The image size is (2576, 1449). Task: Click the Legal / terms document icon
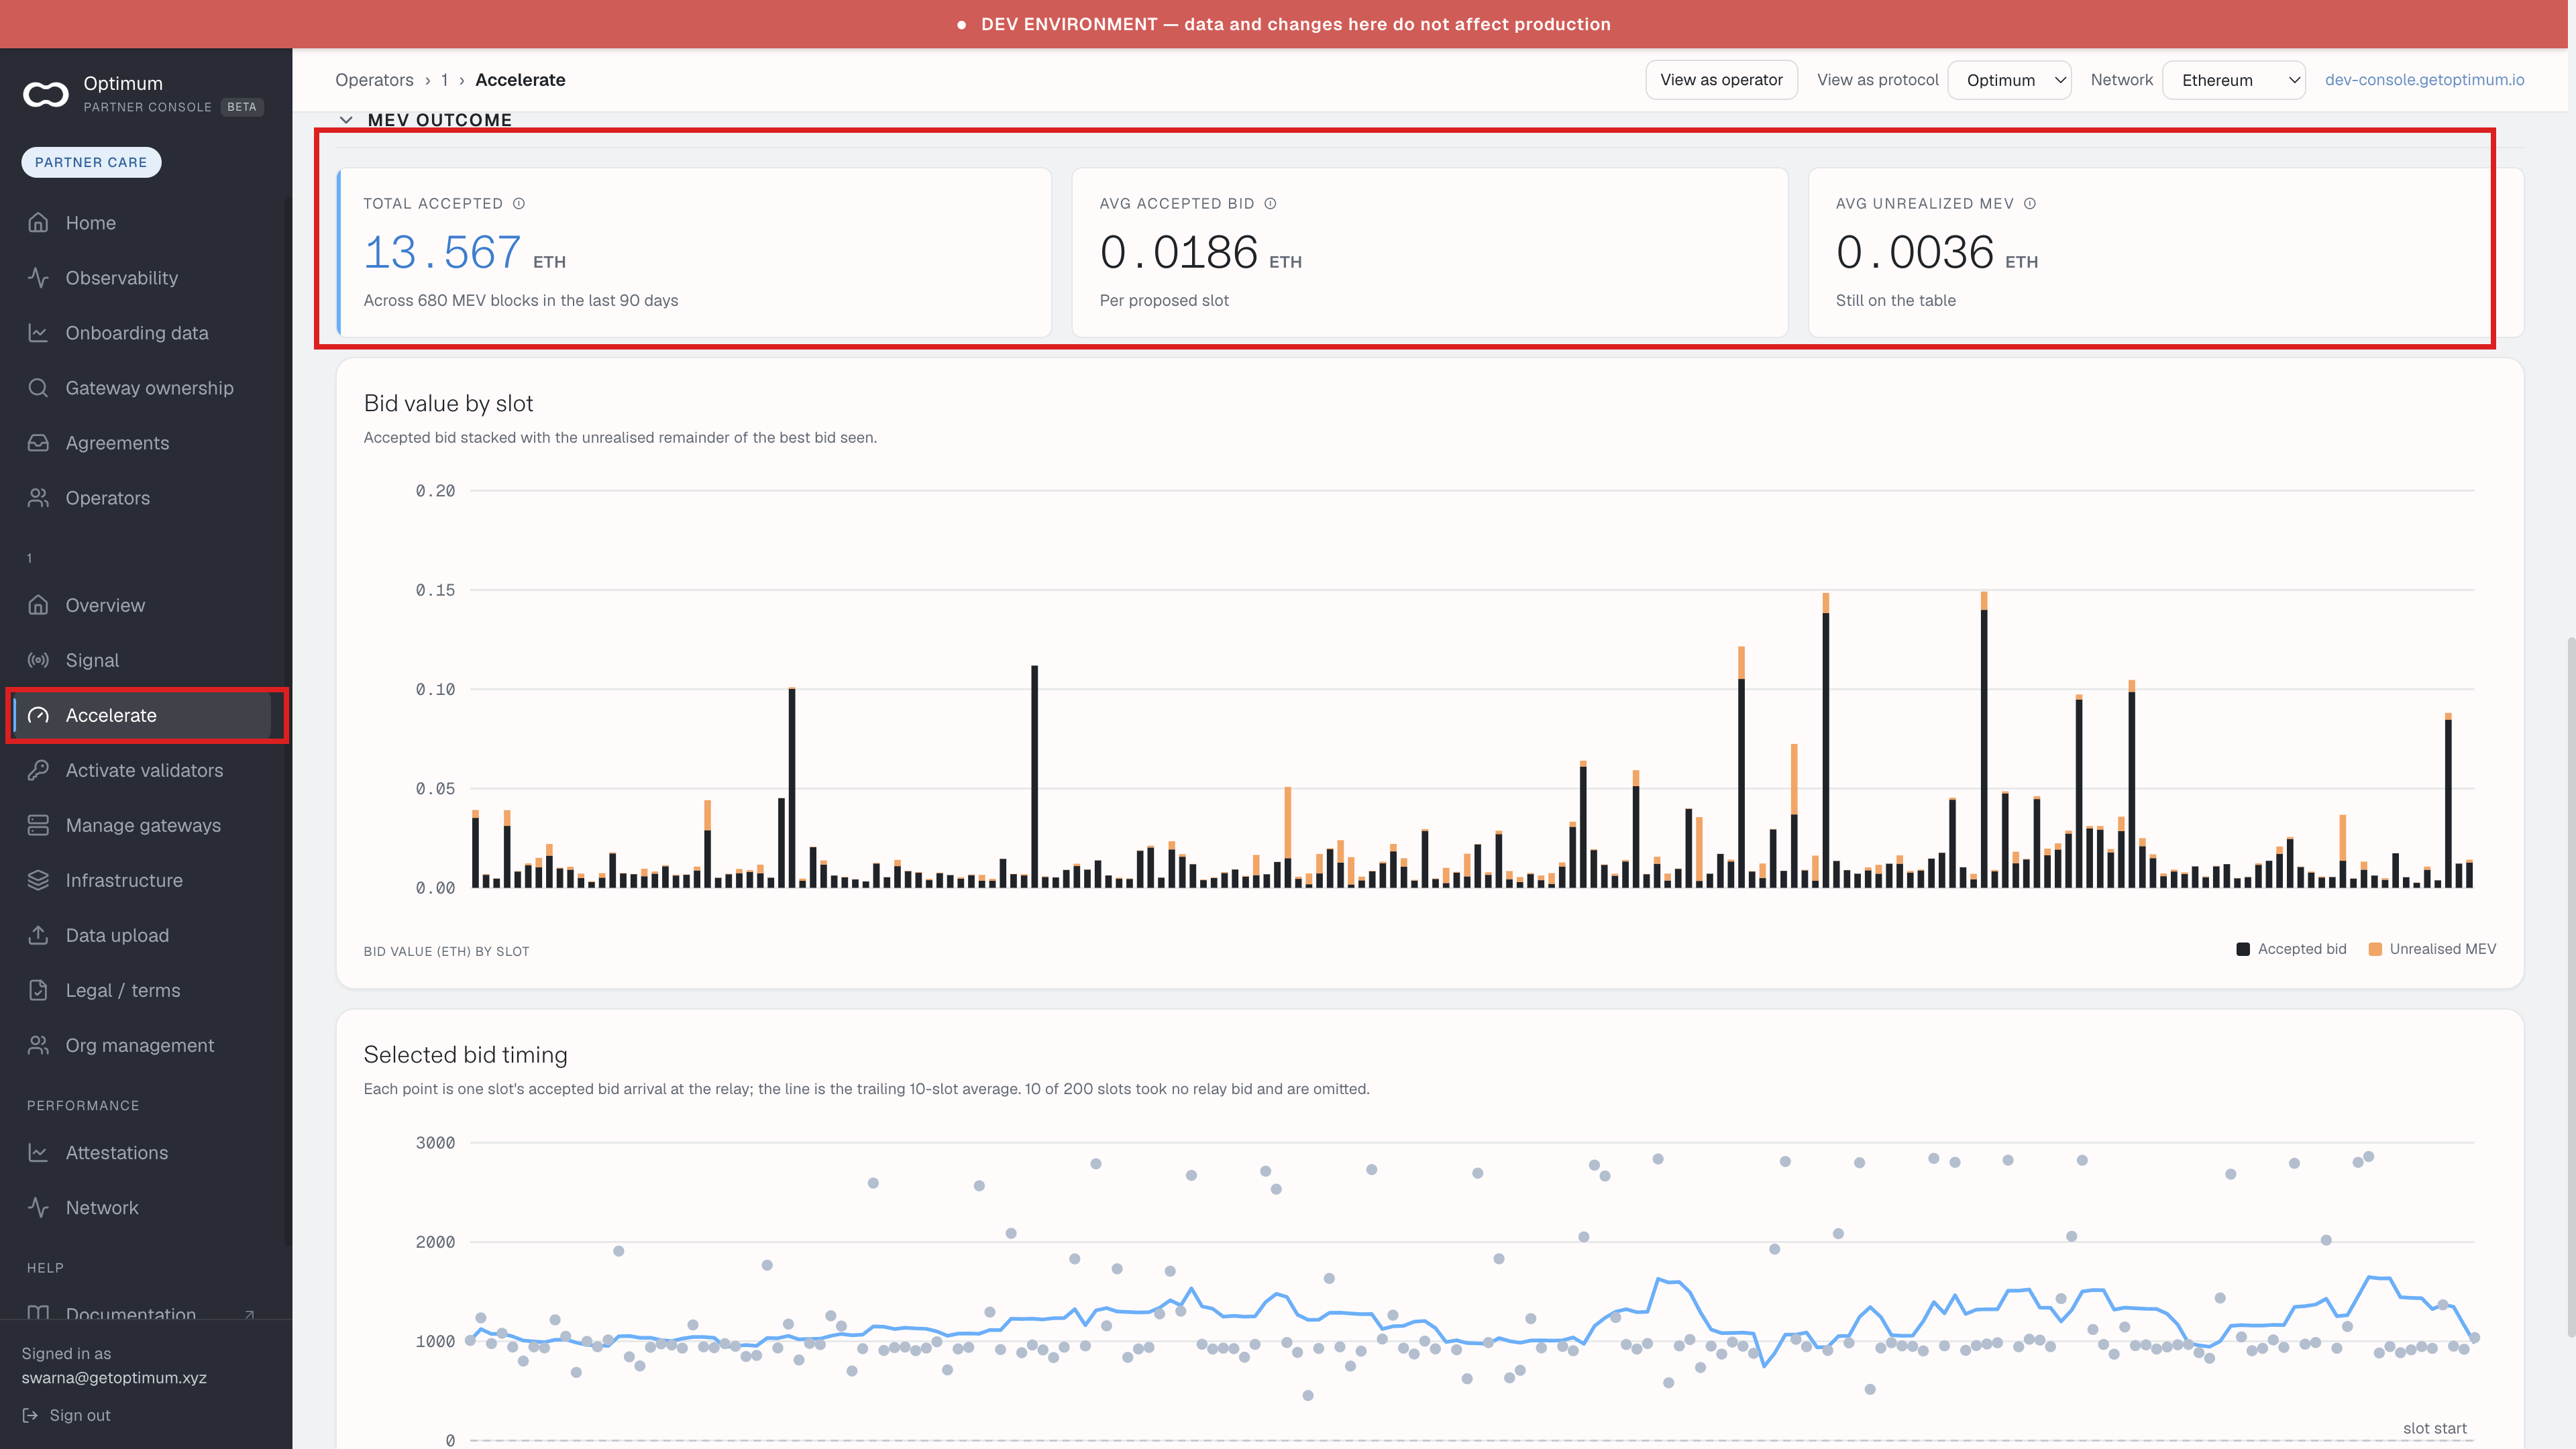pos(38,989)
